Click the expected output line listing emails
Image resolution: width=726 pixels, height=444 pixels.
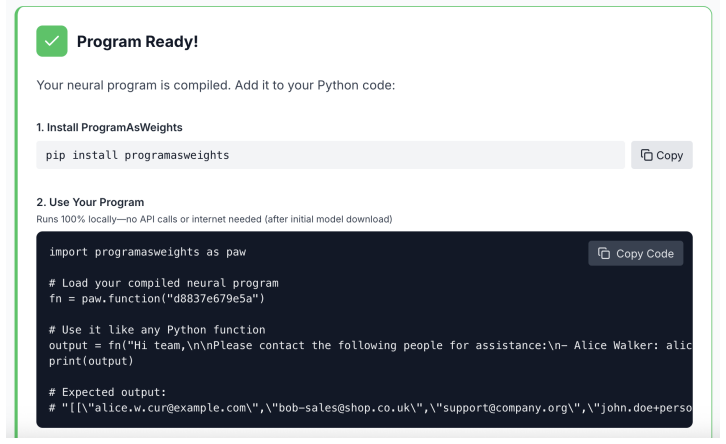tap(370, 408)
